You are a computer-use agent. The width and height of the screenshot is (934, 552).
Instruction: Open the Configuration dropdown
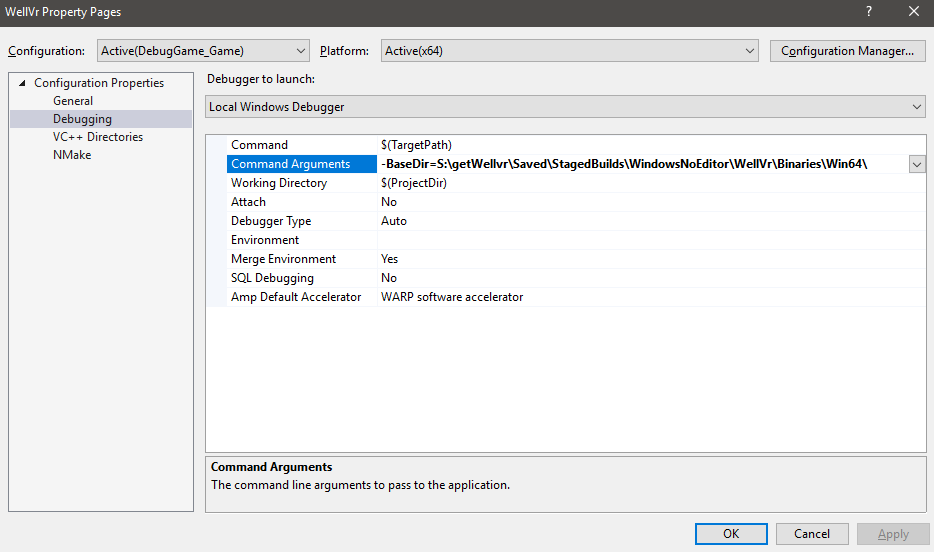point(204,51)
